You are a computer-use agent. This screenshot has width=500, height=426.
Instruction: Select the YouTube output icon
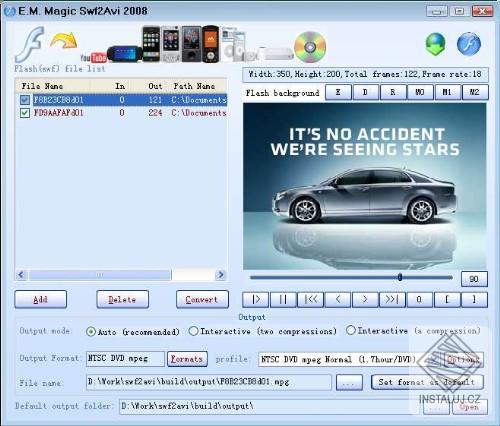[x=93, y=58]
